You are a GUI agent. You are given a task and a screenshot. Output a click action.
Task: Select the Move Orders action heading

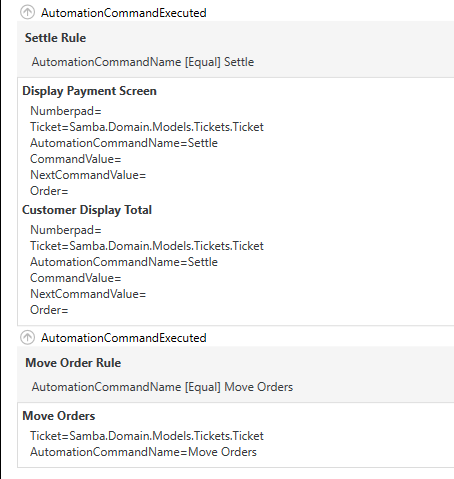(x=59, y=416)
